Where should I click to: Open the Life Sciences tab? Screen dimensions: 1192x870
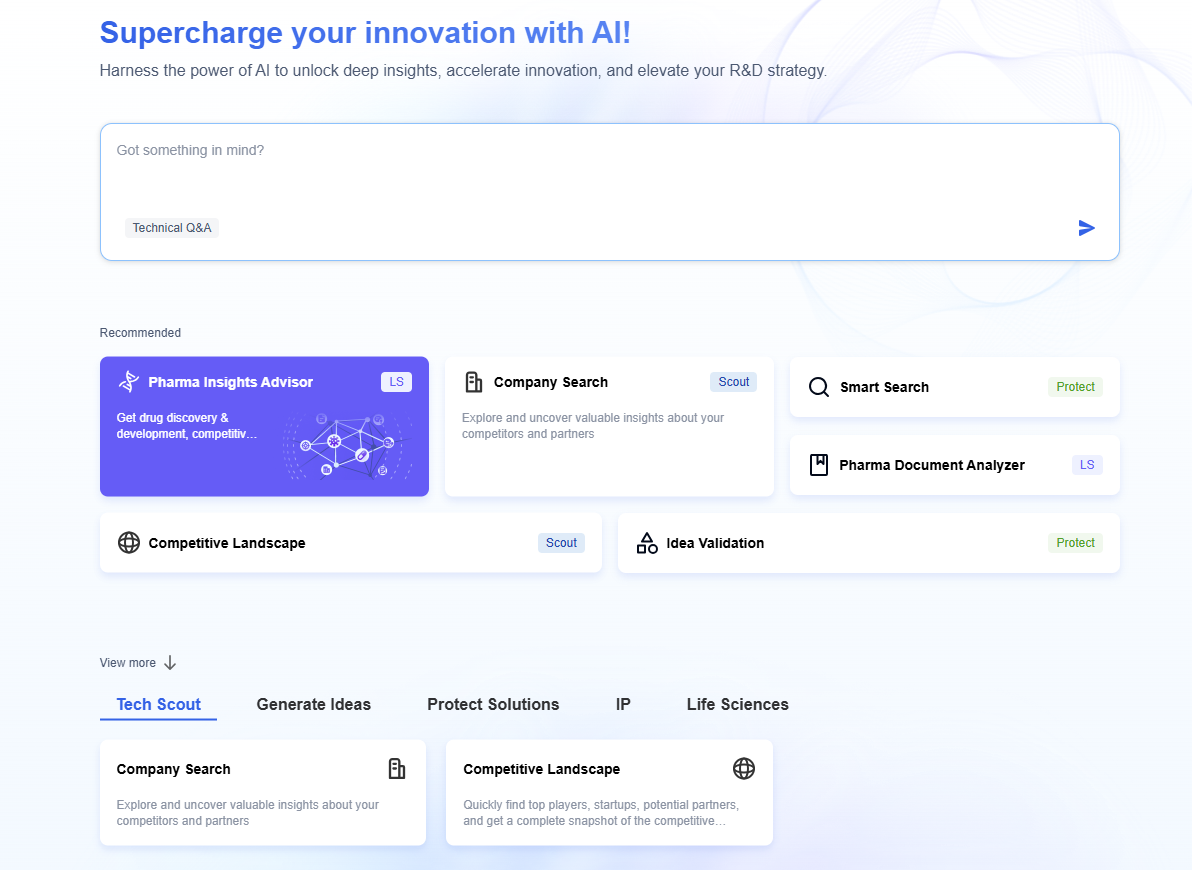737,705
